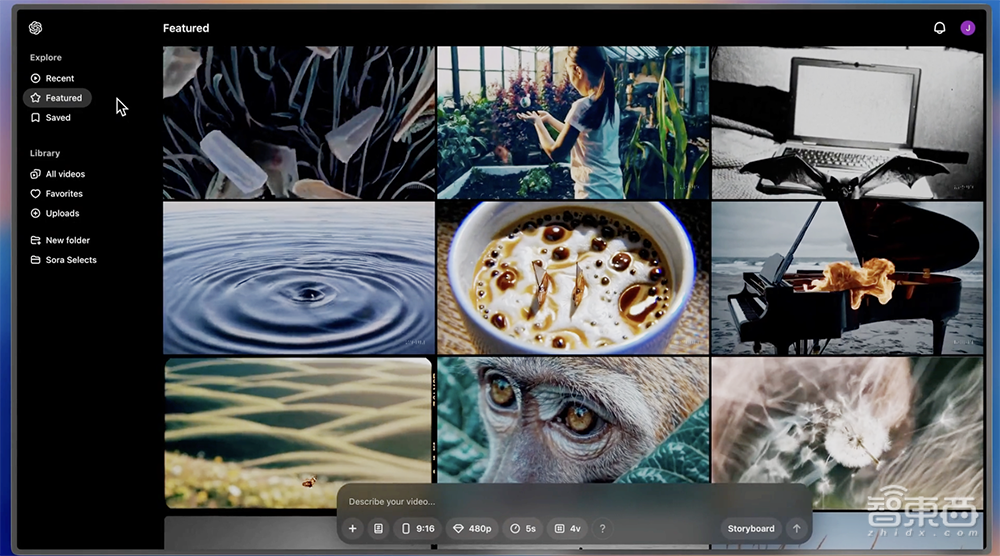The width and height of the screenshot is (1000, 556).
Task: Go to Recent in the Explore section
Action: 59,78
